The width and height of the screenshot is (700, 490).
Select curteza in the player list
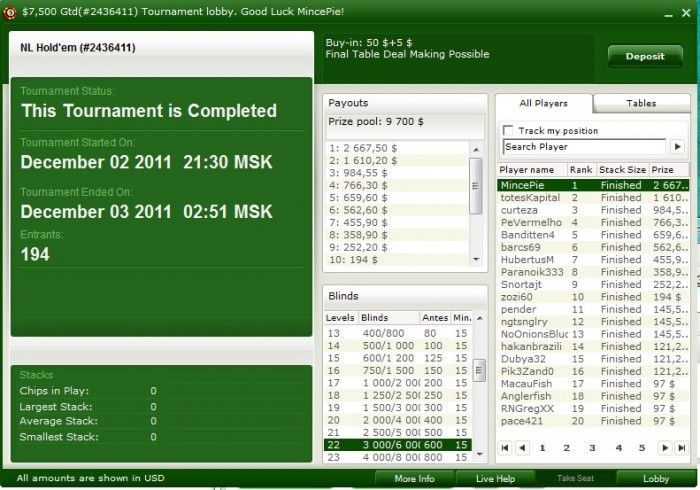[593, 210]
